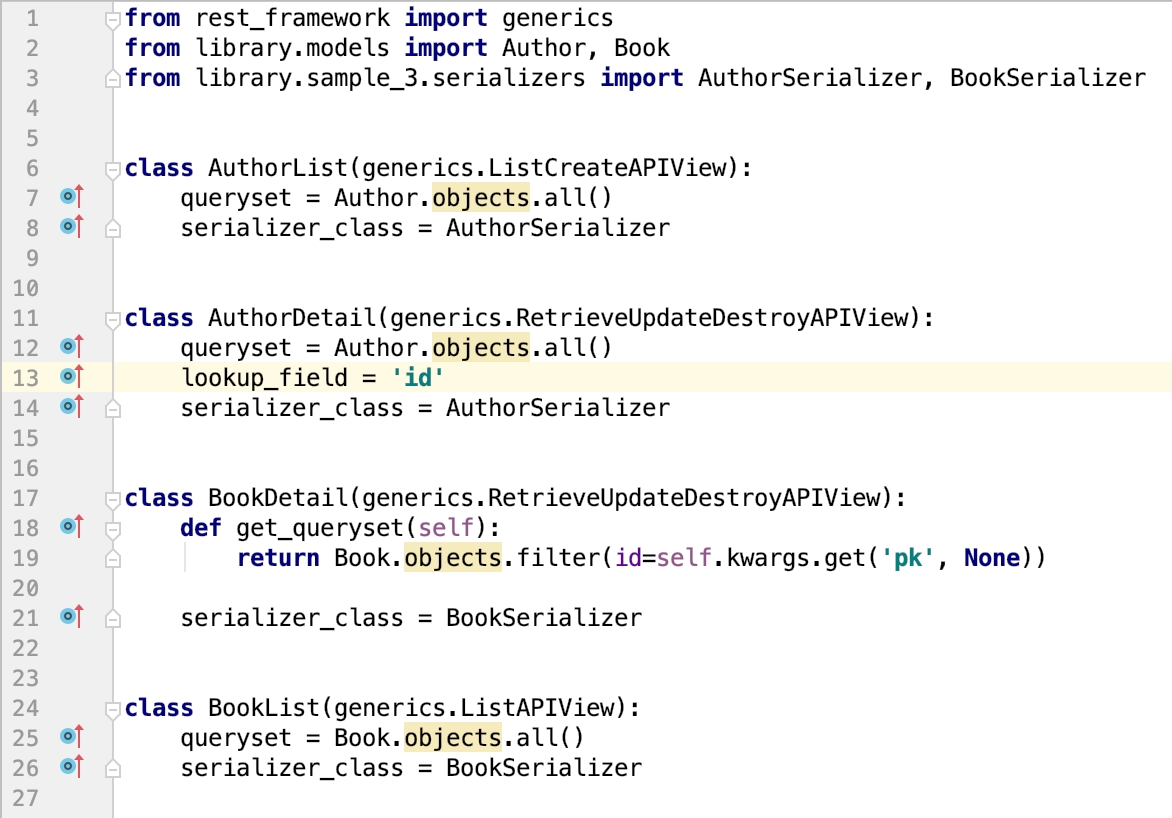Click override icon on line 26
Viewport: 1172px width, 818px height.
(70, 768)
